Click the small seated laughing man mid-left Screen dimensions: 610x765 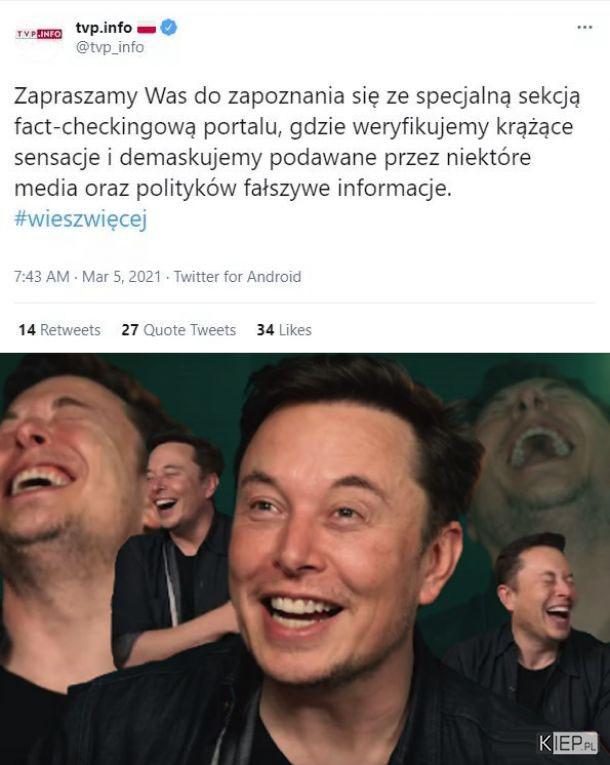[x=181, y=483]
